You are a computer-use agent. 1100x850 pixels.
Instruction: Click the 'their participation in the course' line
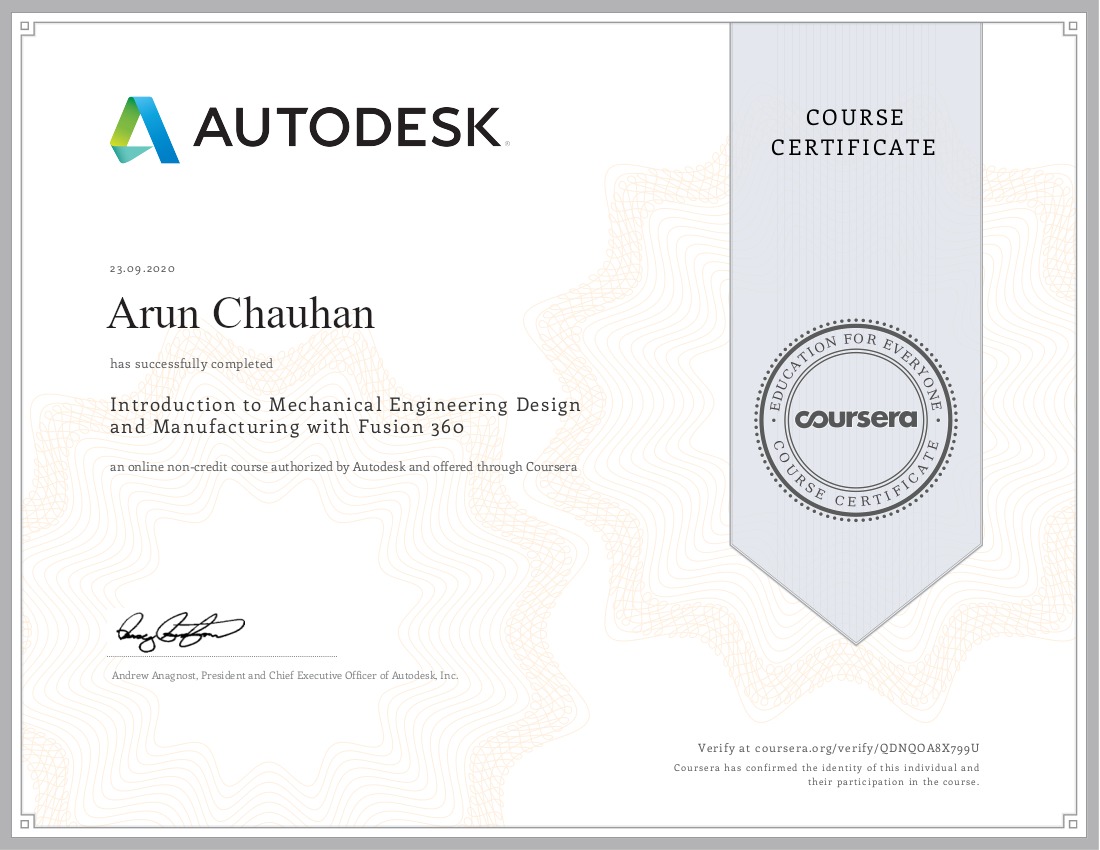click(893, 782)
